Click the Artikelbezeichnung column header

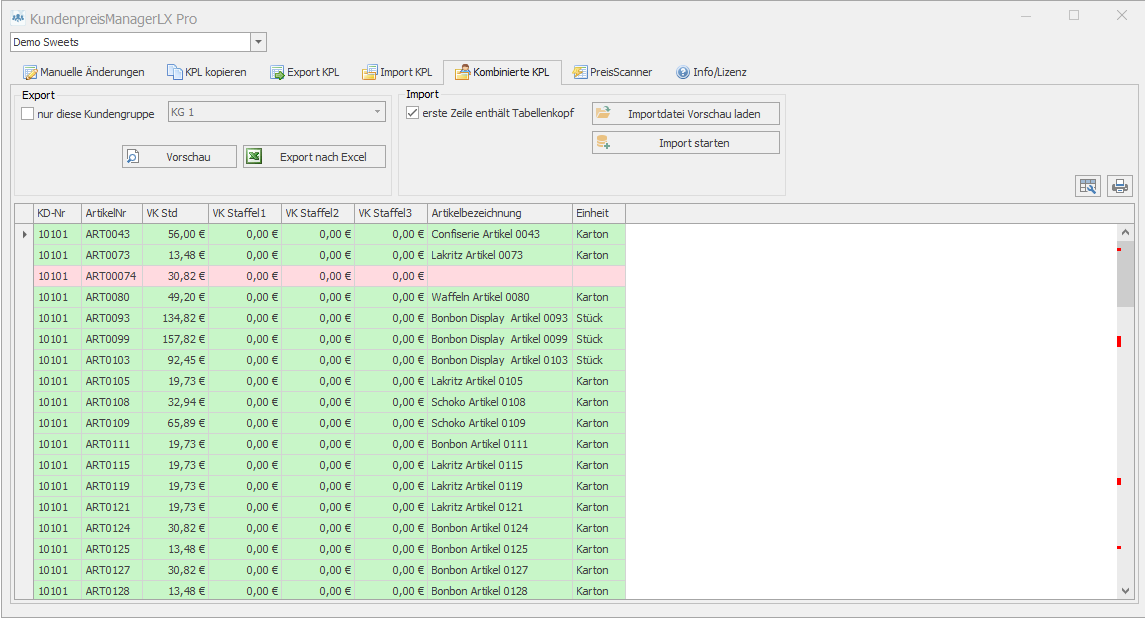[499, 213]
